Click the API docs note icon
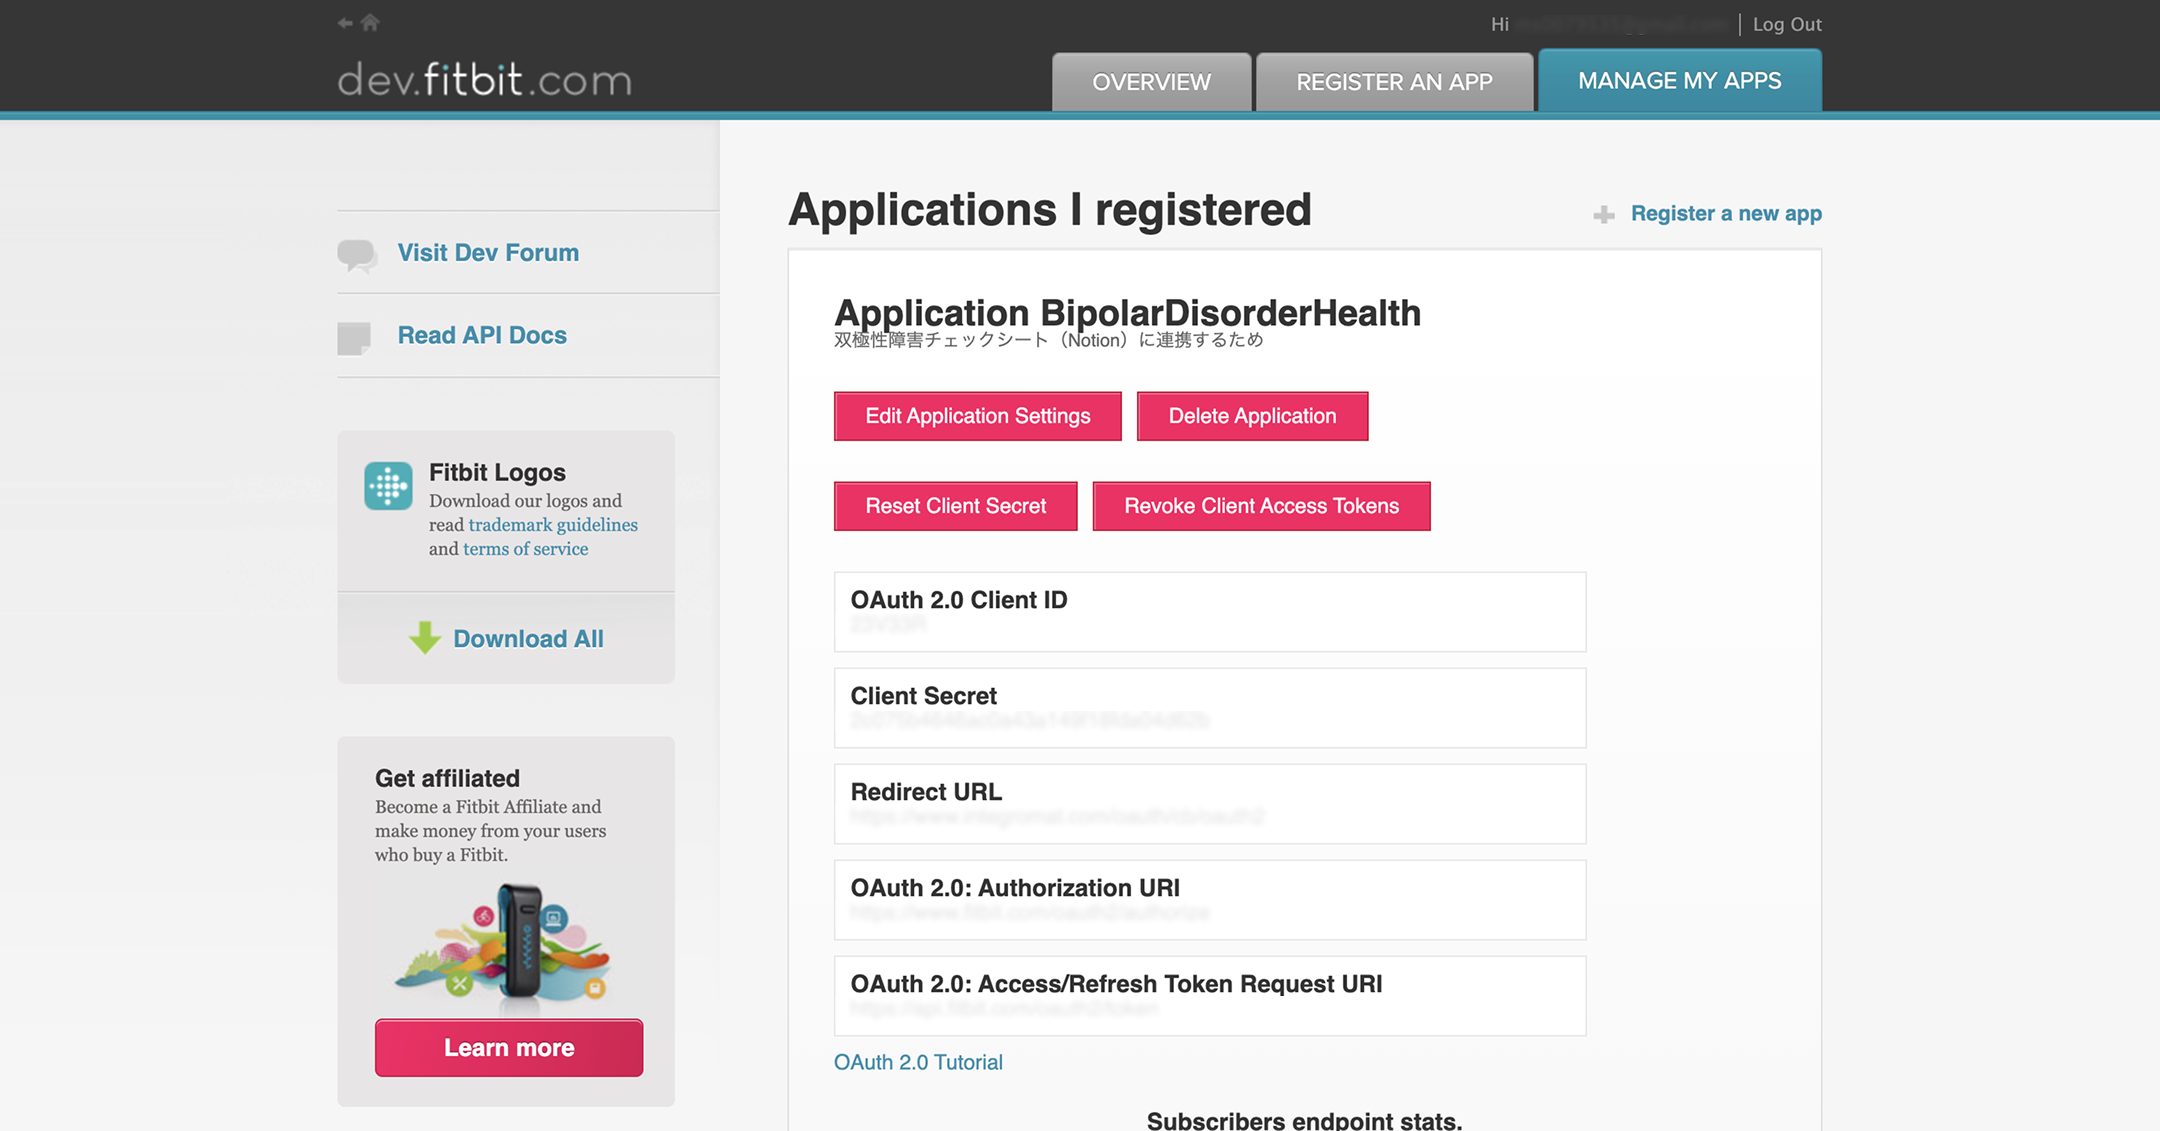The width and height of the screenshot is (2160, 1131). pos(354,338)
